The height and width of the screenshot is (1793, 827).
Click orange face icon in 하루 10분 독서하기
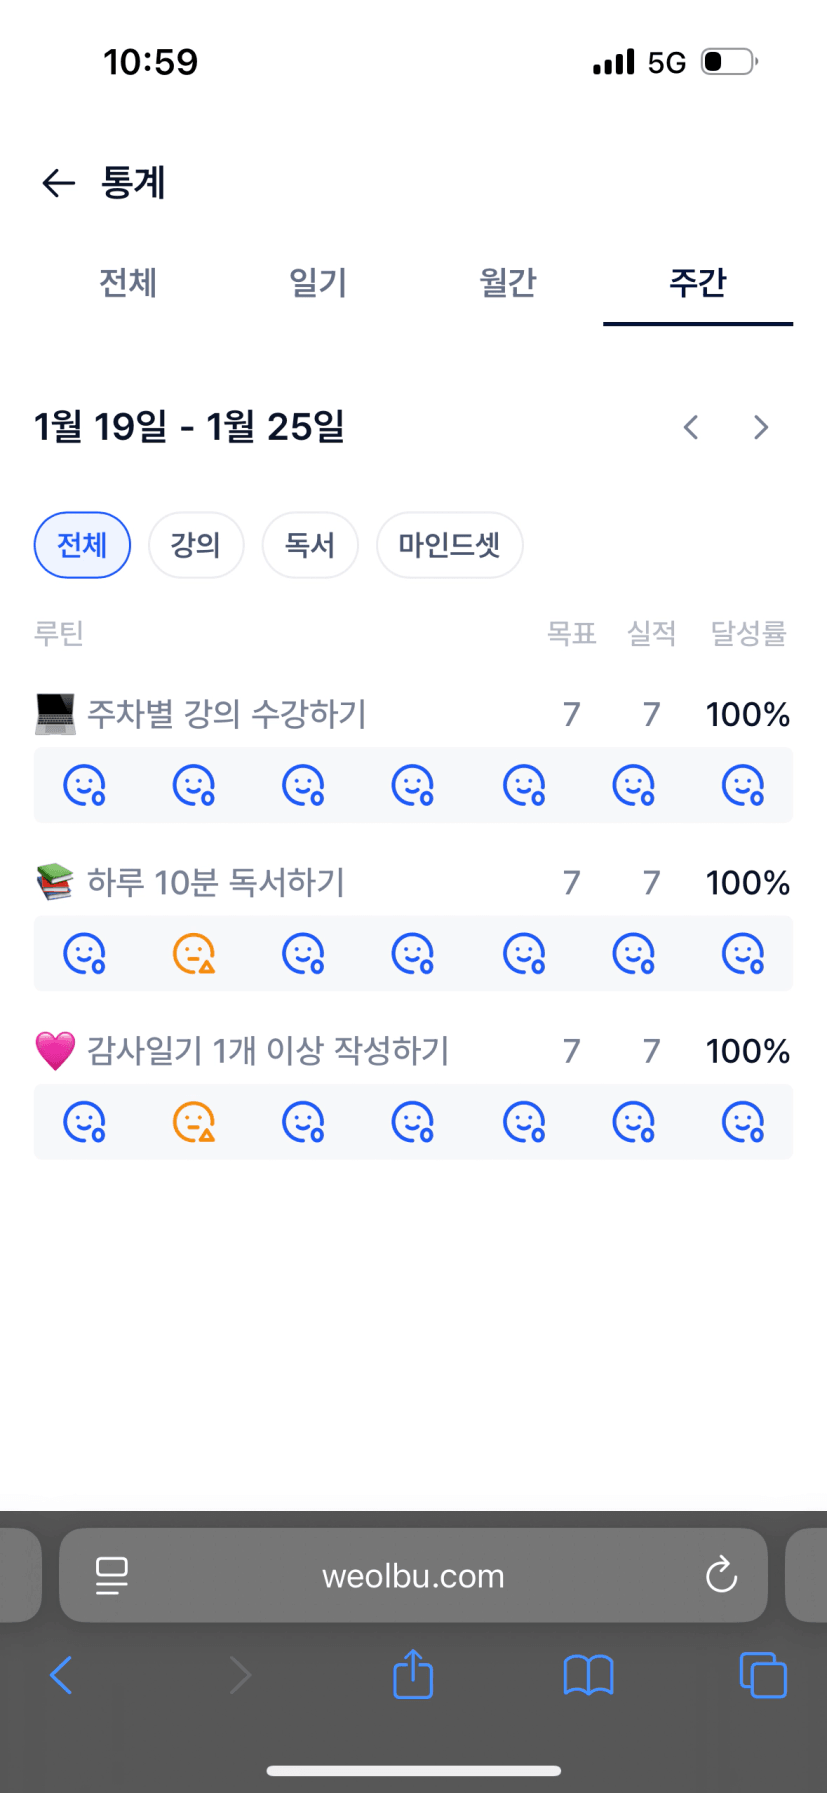(x=194, y=954)
